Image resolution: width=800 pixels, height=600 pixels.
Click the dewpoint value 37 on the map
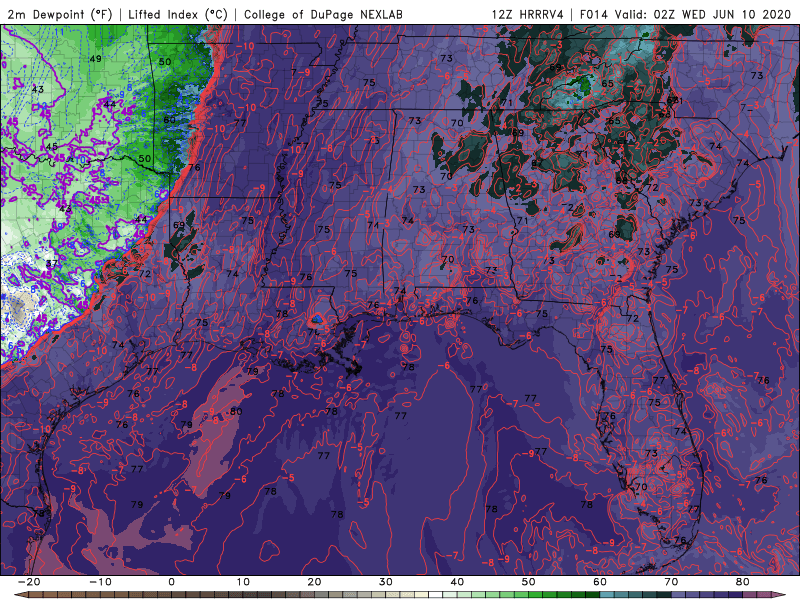click(52, 264)
